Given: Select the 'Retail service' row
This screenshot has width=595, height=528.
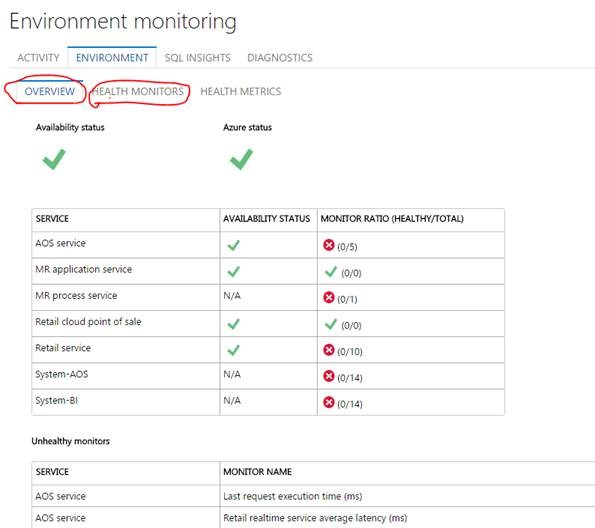Looking at the screenshot, I should [268, 350].
